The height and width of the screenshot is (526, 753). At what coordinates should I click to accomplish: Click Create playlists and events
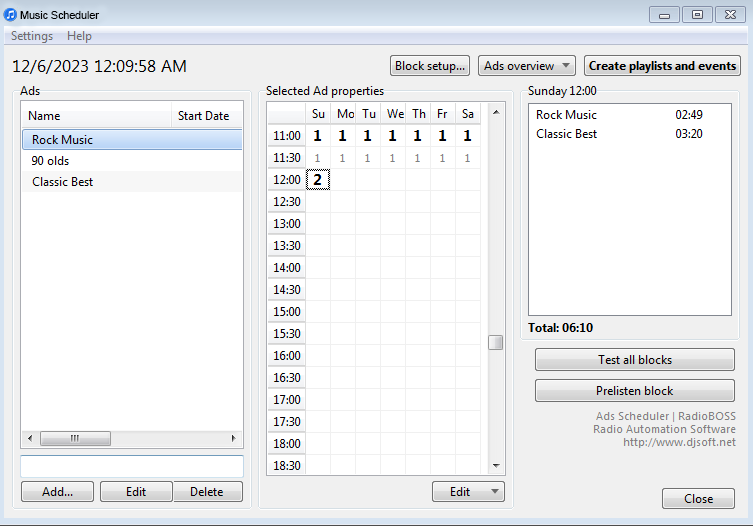coord(662,66)
